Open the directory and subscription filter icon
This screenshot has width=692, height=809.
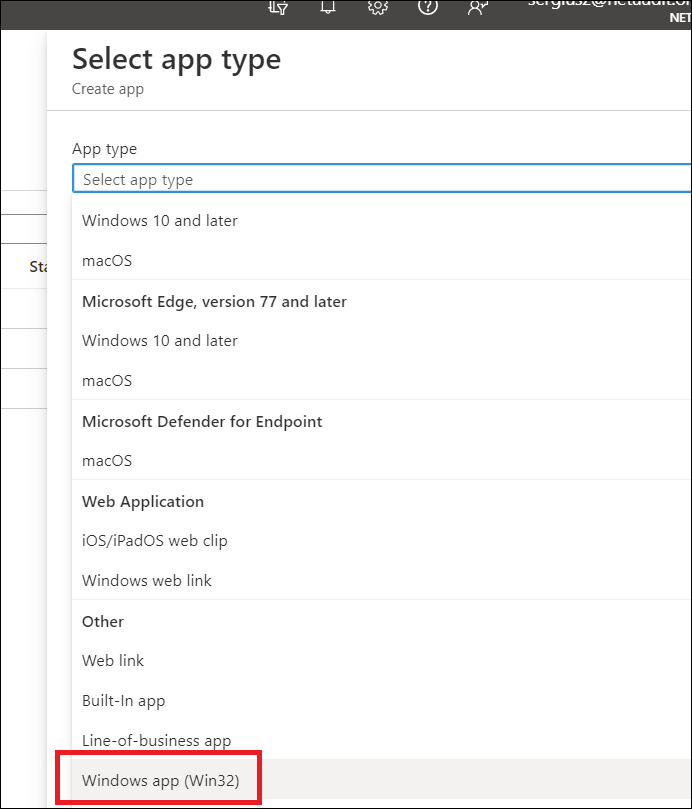[x=278, y=7]
